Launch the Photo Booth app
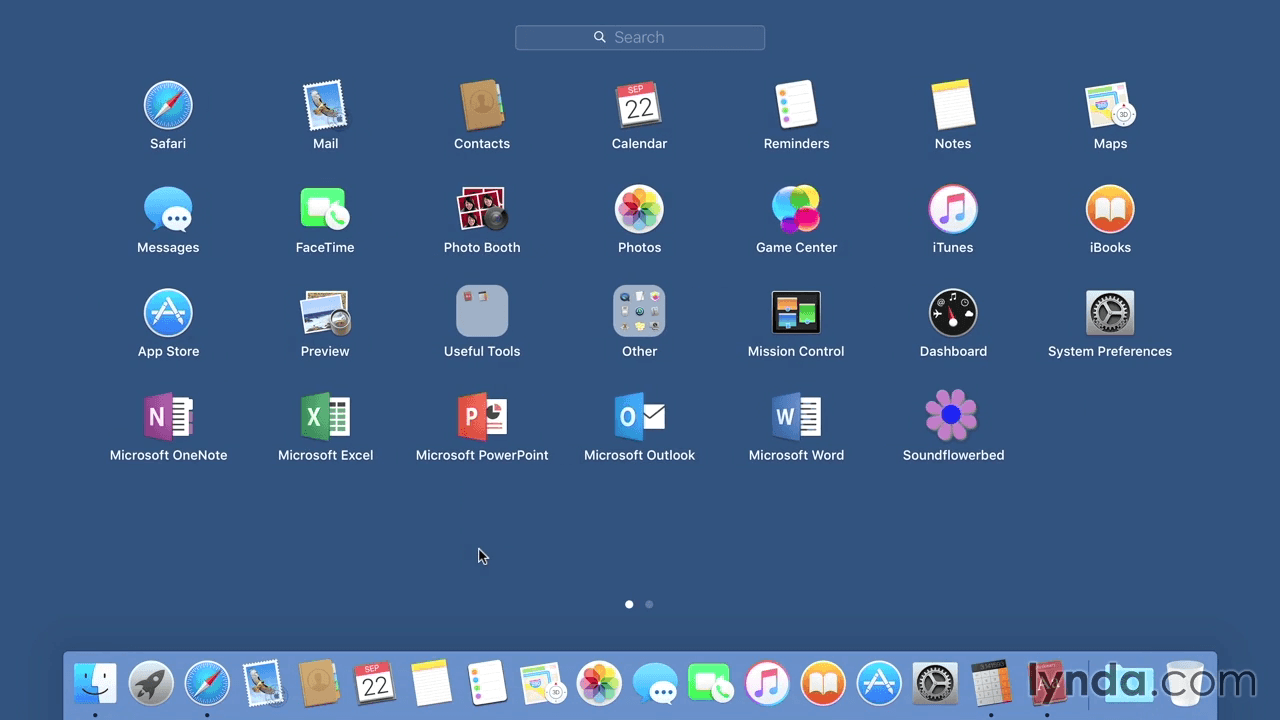Image resolution: width=1280 pixels, height=720 pixels. click(482, 210)
